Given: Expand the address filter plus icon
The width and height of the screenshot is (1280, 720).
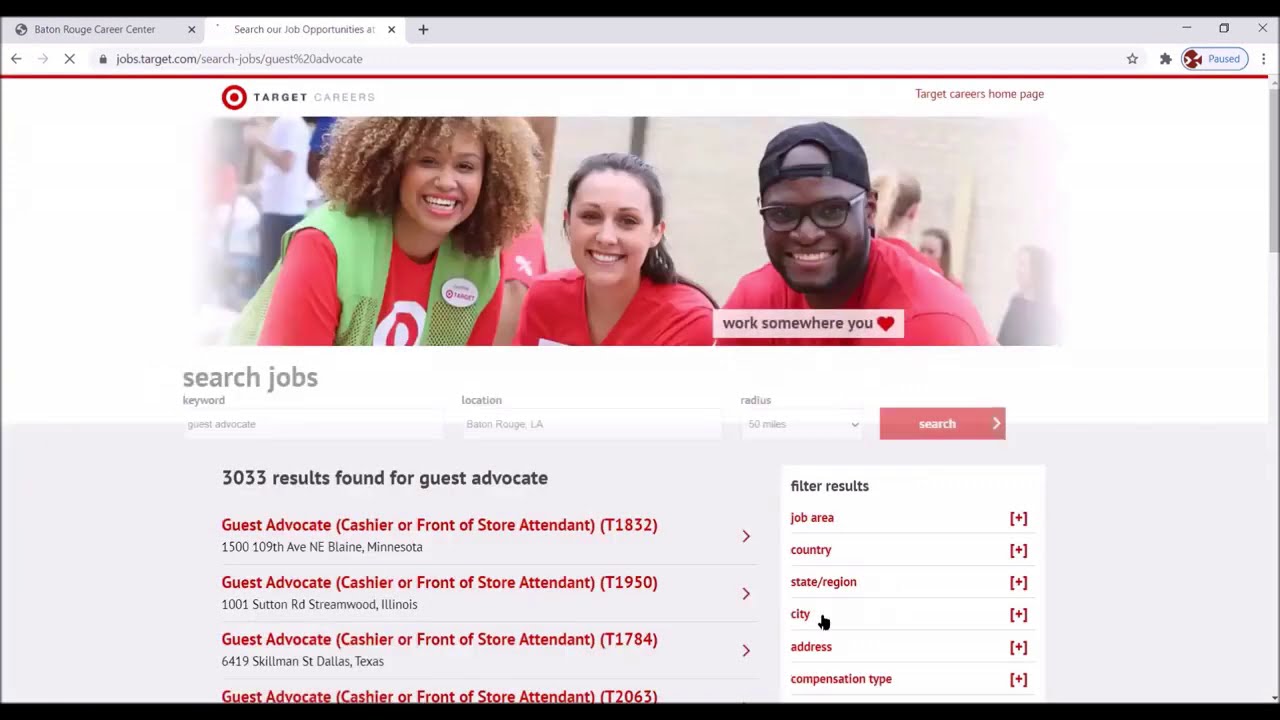Looking at the screenshot, I should pyautogui.click(x=1018, y=647).
